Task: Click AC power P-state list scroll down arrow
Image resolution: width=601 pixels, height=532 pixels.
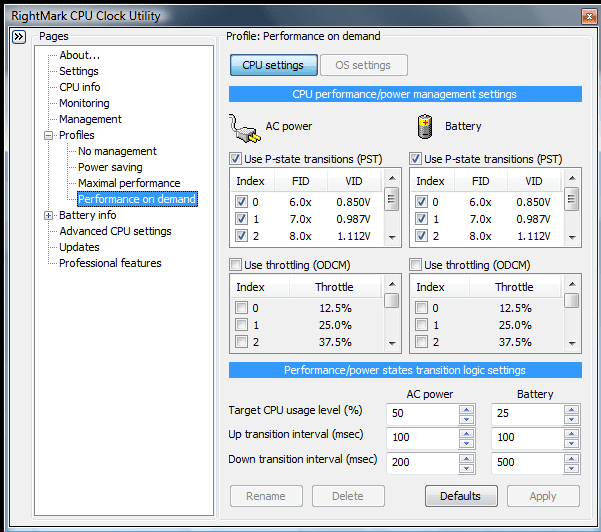Action: coord(392,238)
